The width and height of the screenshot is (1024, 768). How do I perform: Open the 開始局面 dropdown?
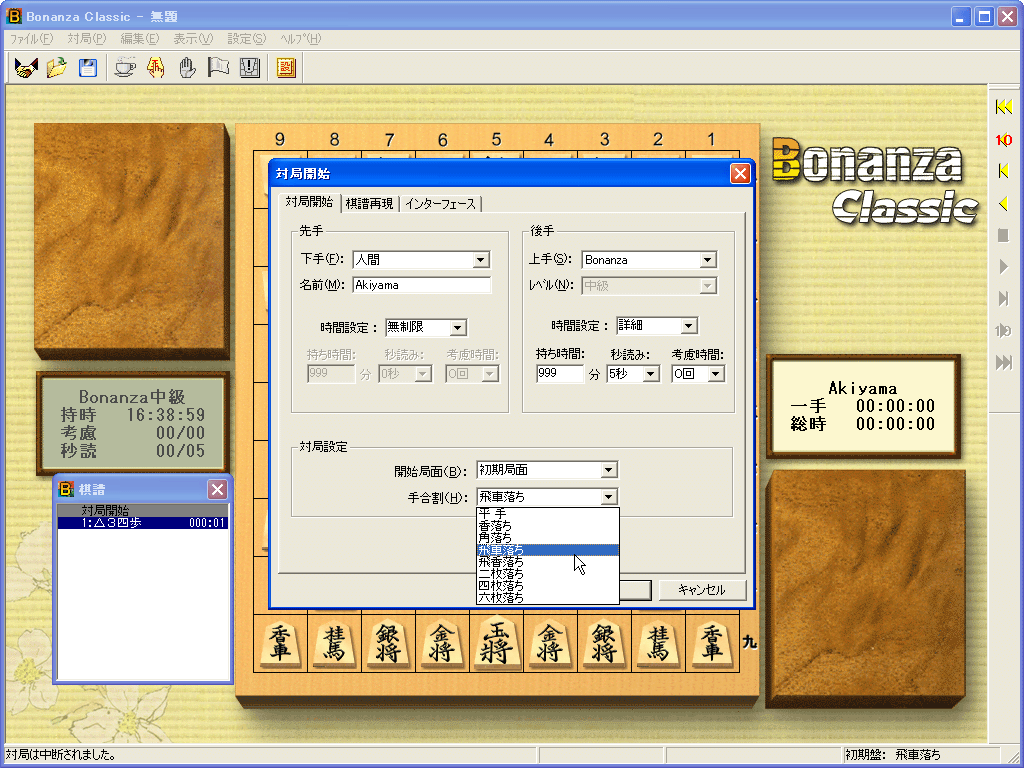pyautogui.click(x=609, y=470)
